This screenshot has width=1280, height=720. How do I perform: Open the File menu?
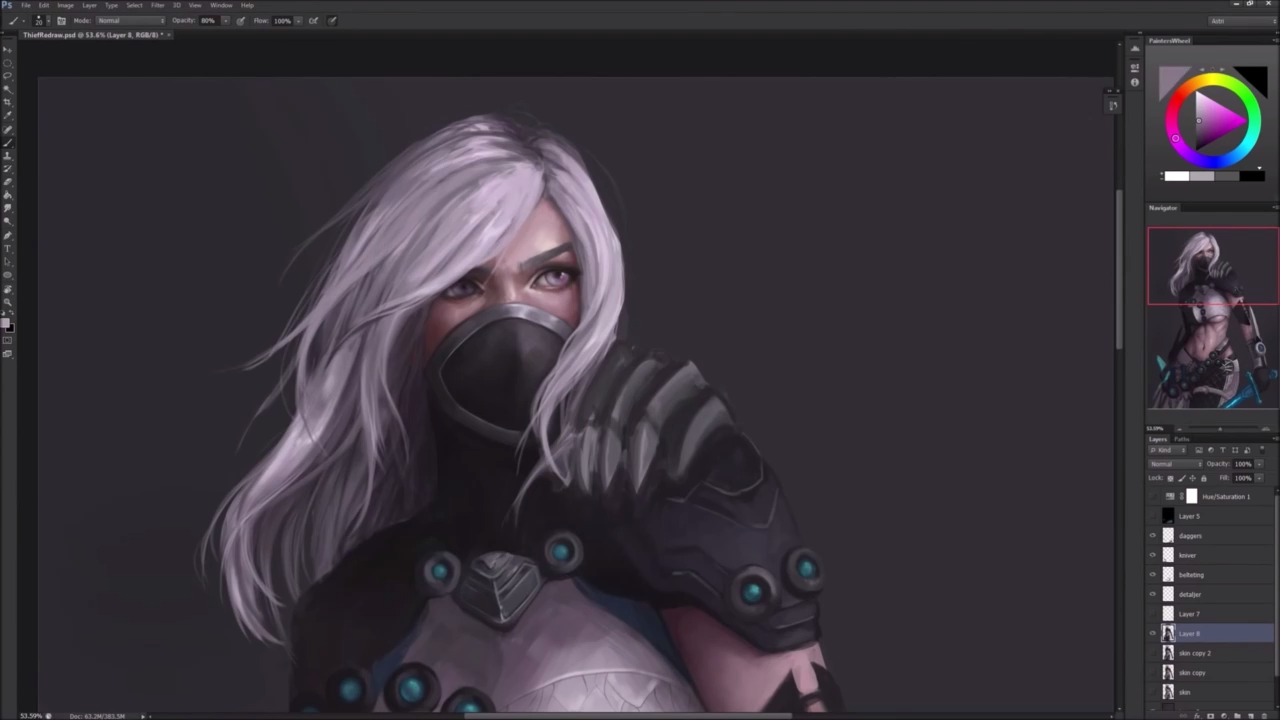click(x=26, y=5)
